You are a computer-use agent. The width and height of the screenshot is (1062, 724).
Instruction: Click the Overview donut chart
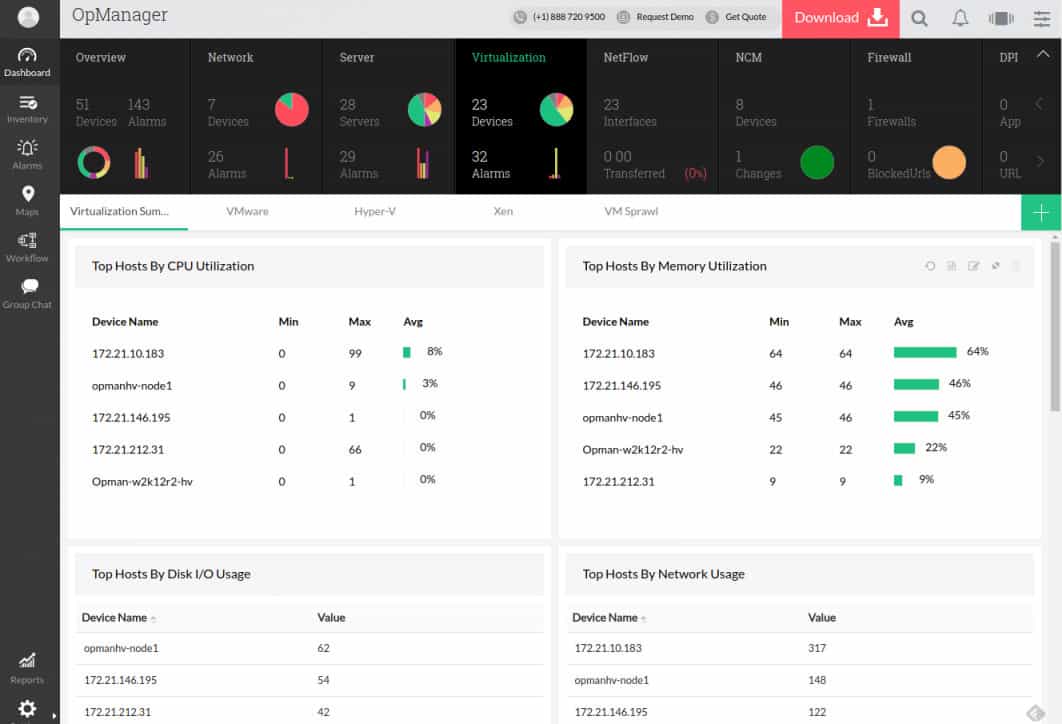click(x=94, y=163)
